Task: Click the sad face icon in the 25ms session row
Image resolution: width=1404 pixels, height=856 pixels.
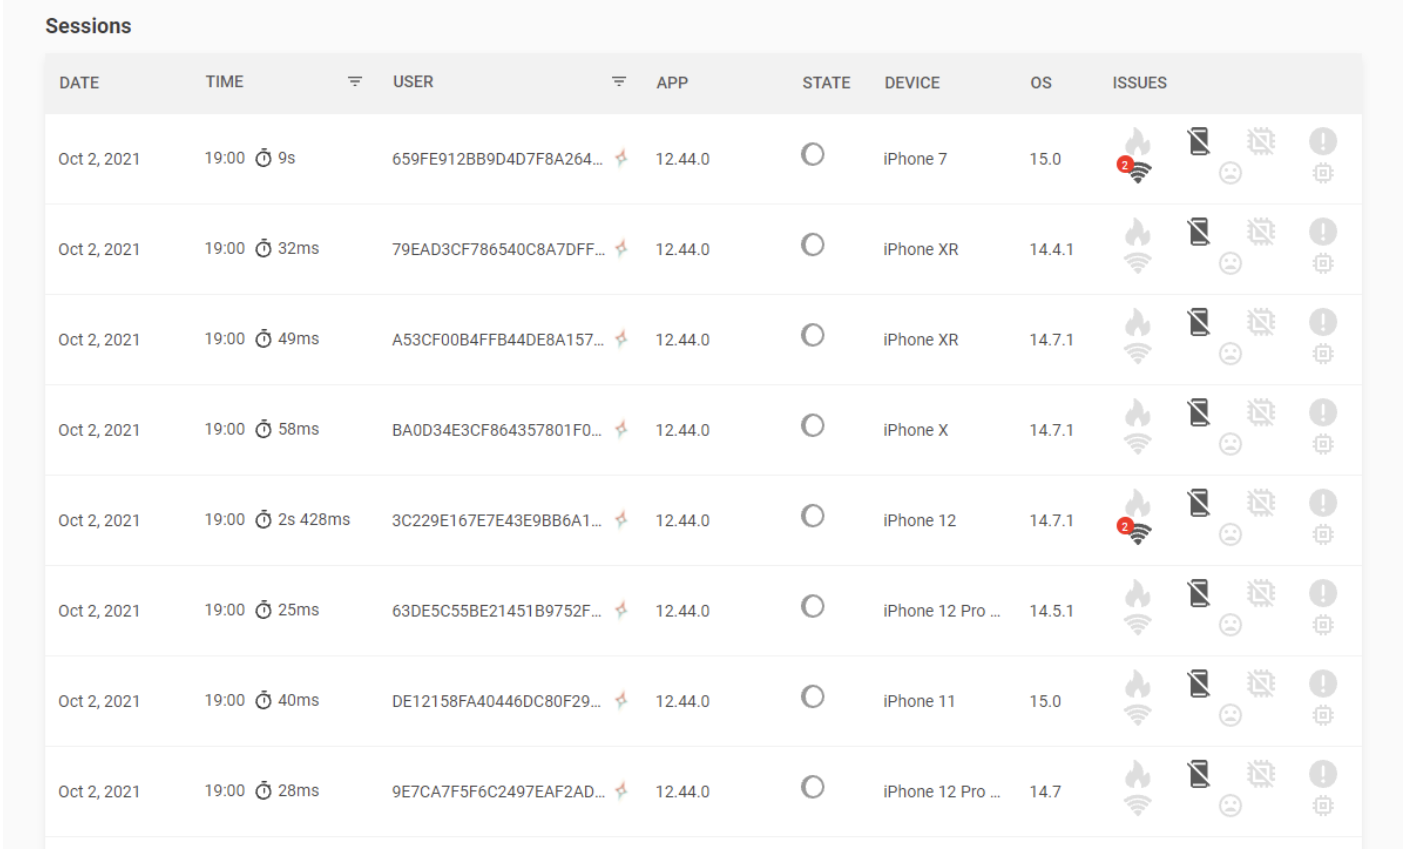Action: [1230, 625]
